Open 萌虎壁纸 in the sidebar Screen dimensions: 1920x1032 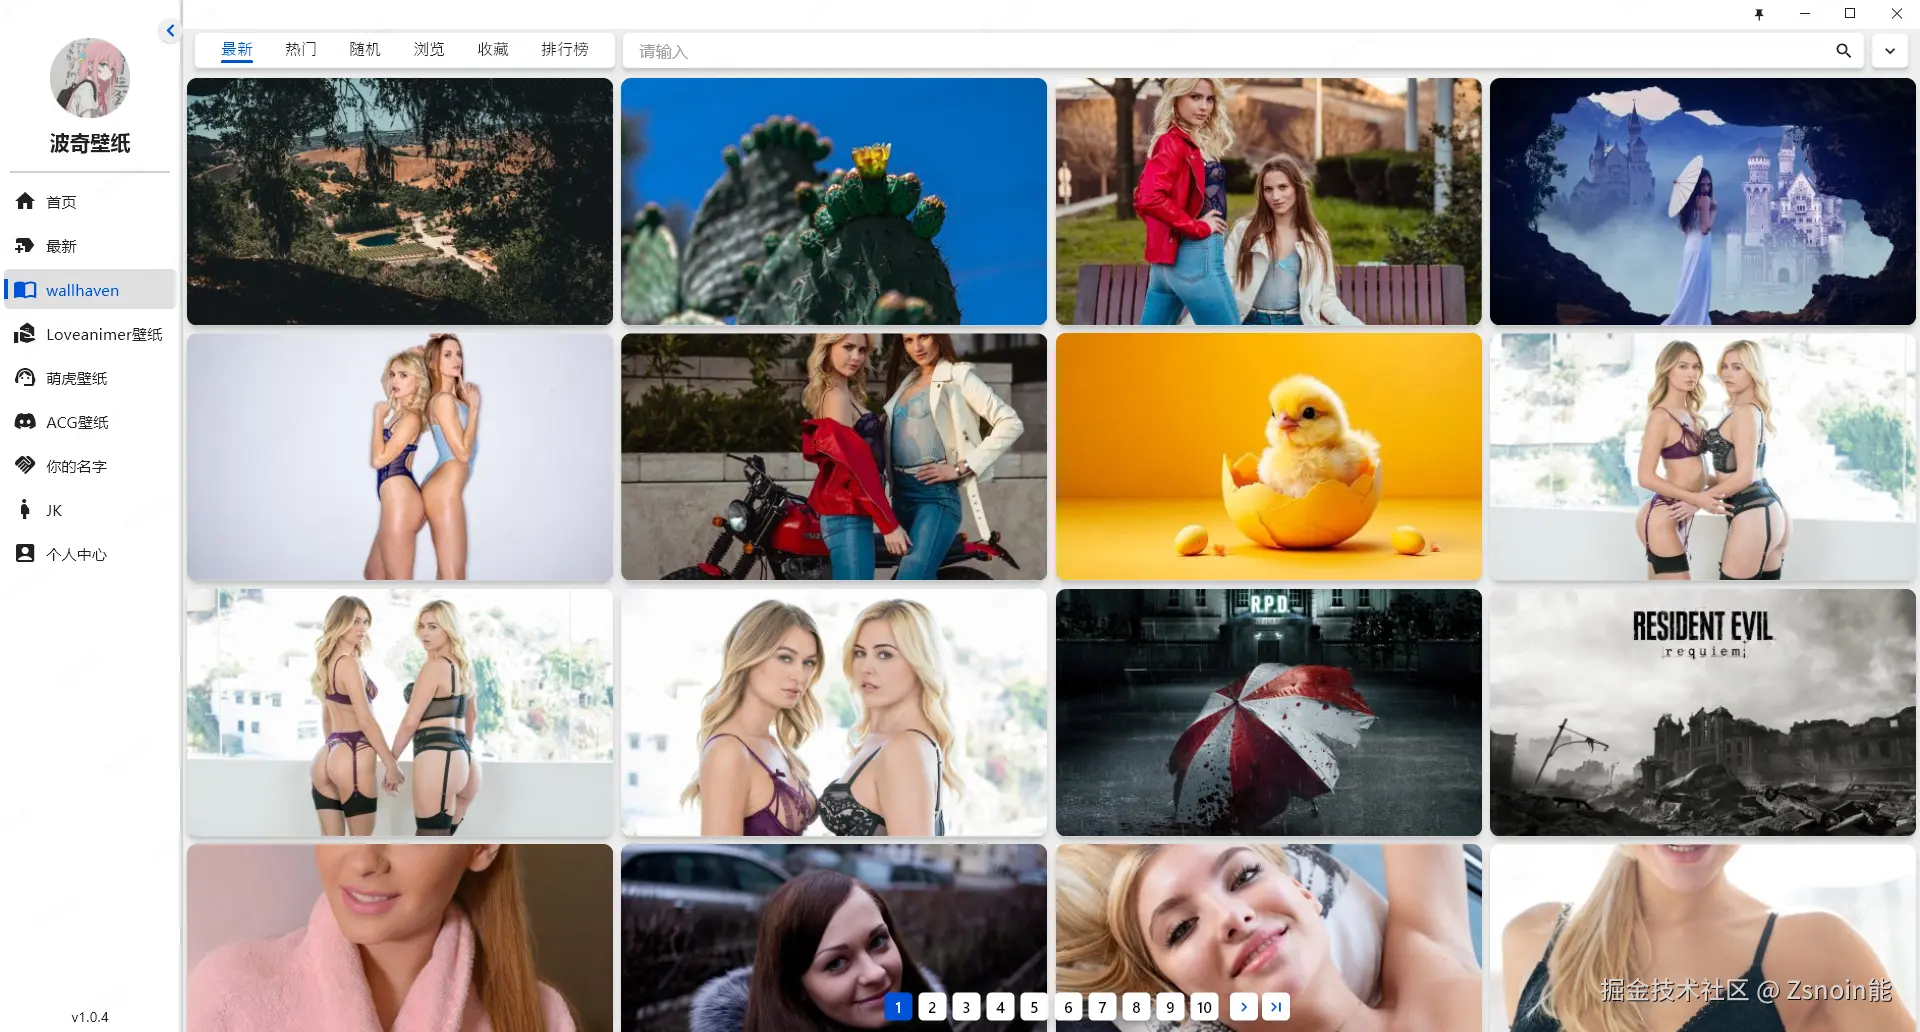tap(90, 378)
